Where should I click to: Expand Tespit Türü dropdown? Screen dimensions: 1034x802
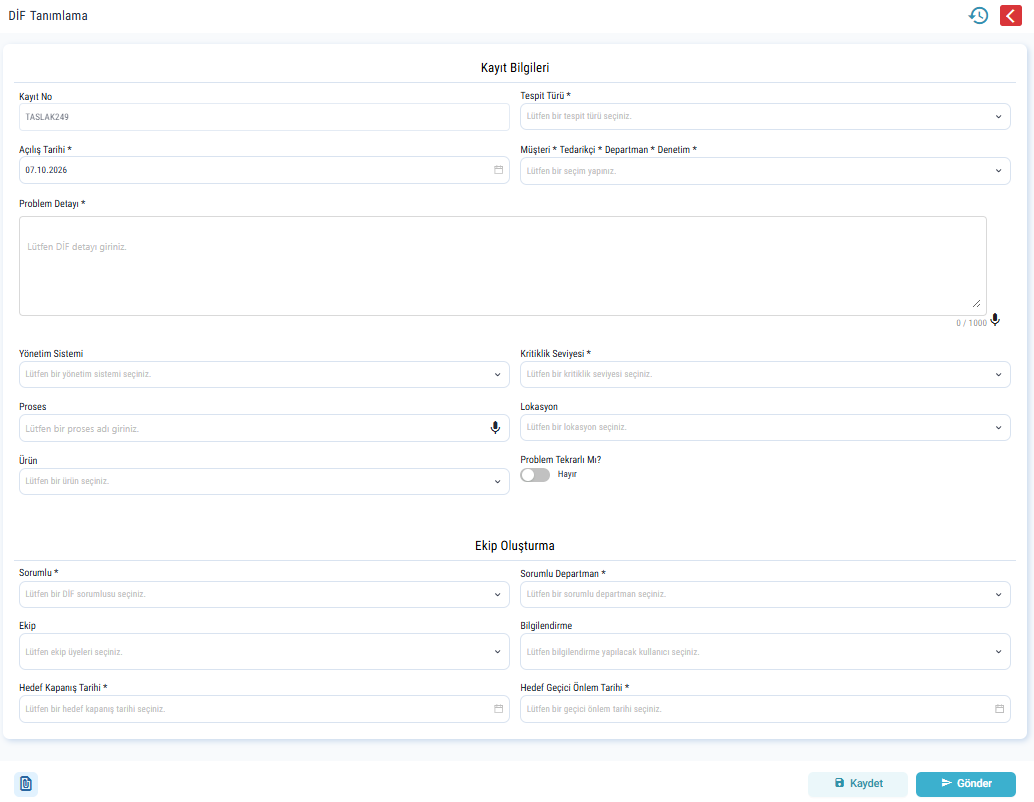pos(765,117)
